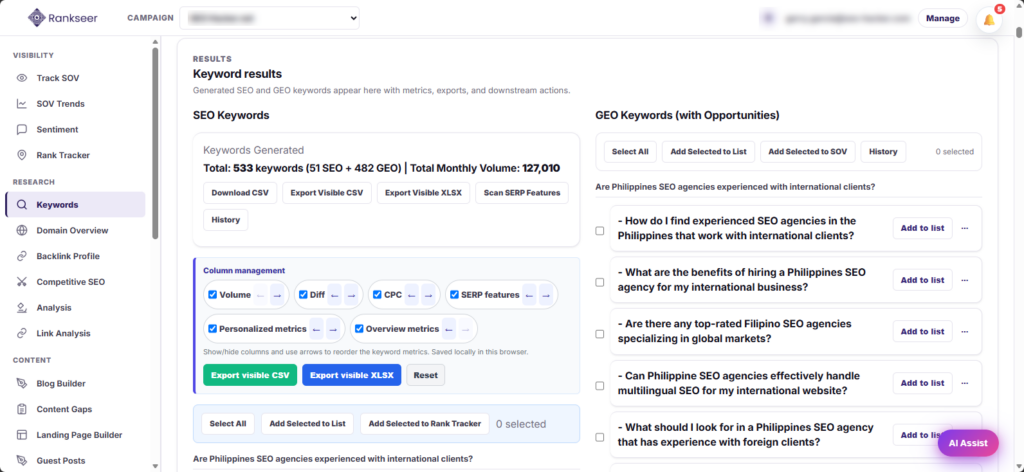Viewport: 1024px width, 472px height.
Task: Click the Reset button in Column management
Action: [x=426, y=375]
